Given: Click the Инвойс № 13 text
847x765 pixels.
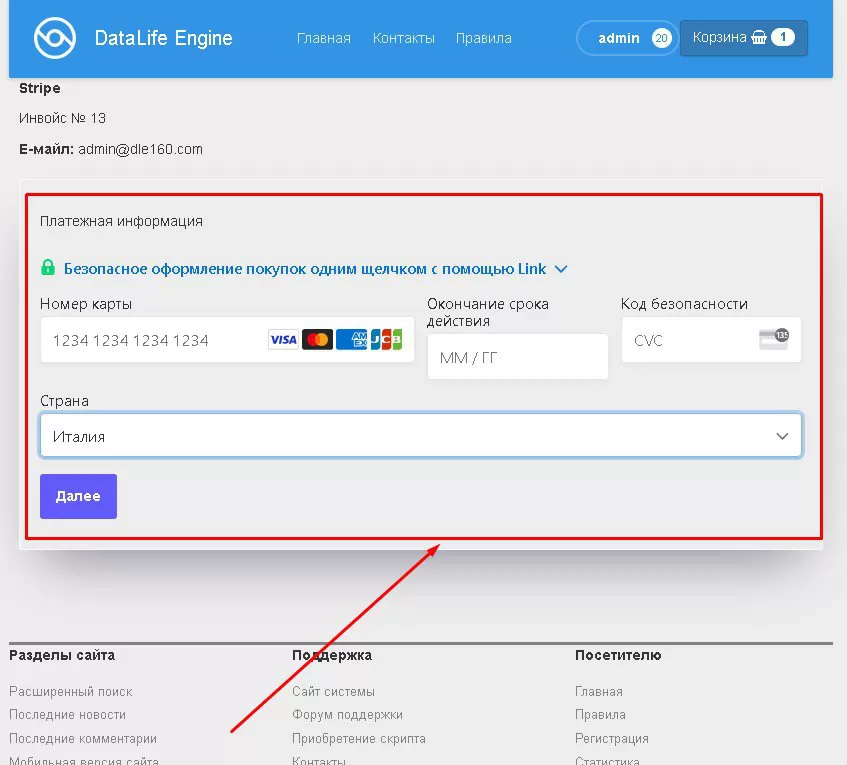Looking at the screenshot, I should pyautogui.click(x=62, y=118).
